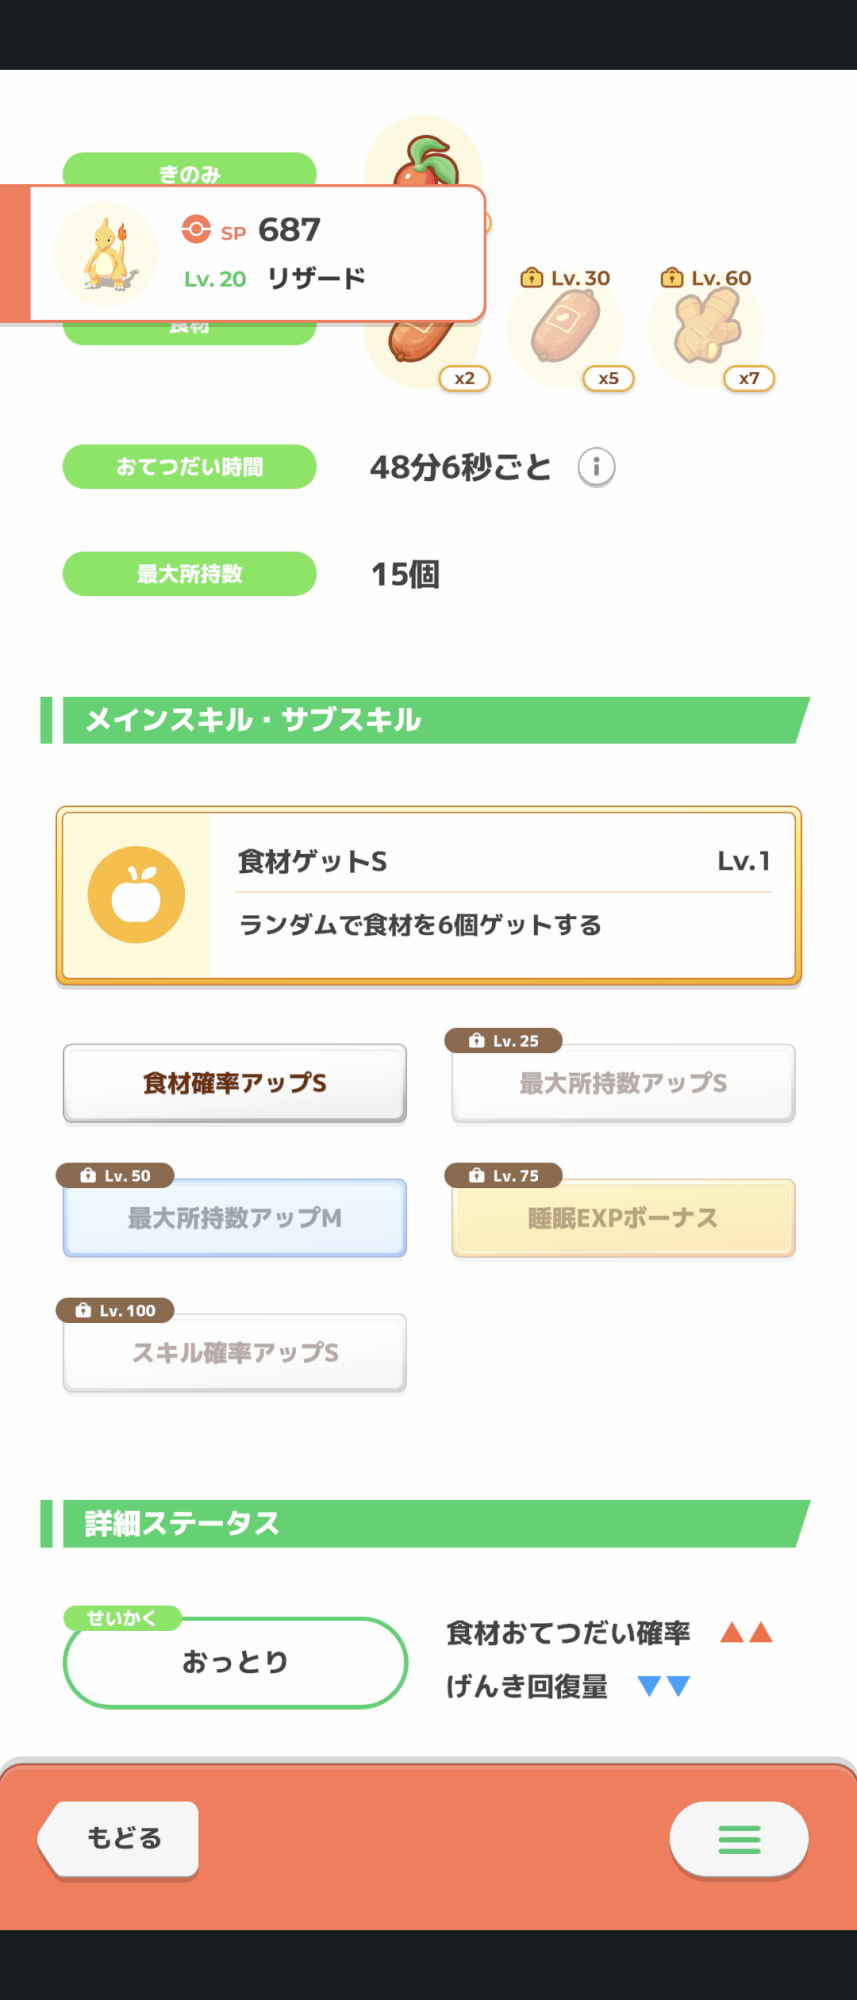The width and height of the screenshot is (857, 2000).
Task: Select locked 最大所持数アップM skill
Action: click(235, 1218)
